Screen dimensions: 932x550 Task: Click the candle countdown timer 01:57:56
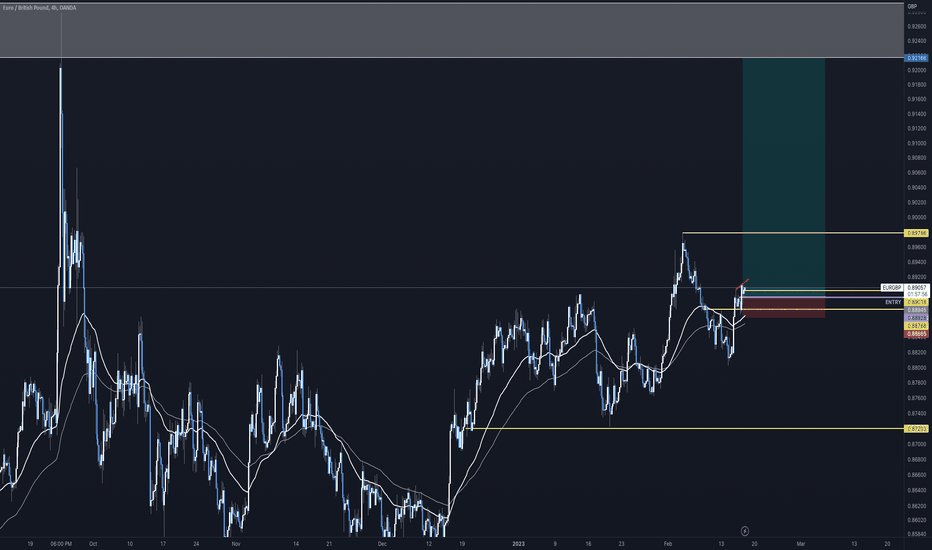coord(916,294)
